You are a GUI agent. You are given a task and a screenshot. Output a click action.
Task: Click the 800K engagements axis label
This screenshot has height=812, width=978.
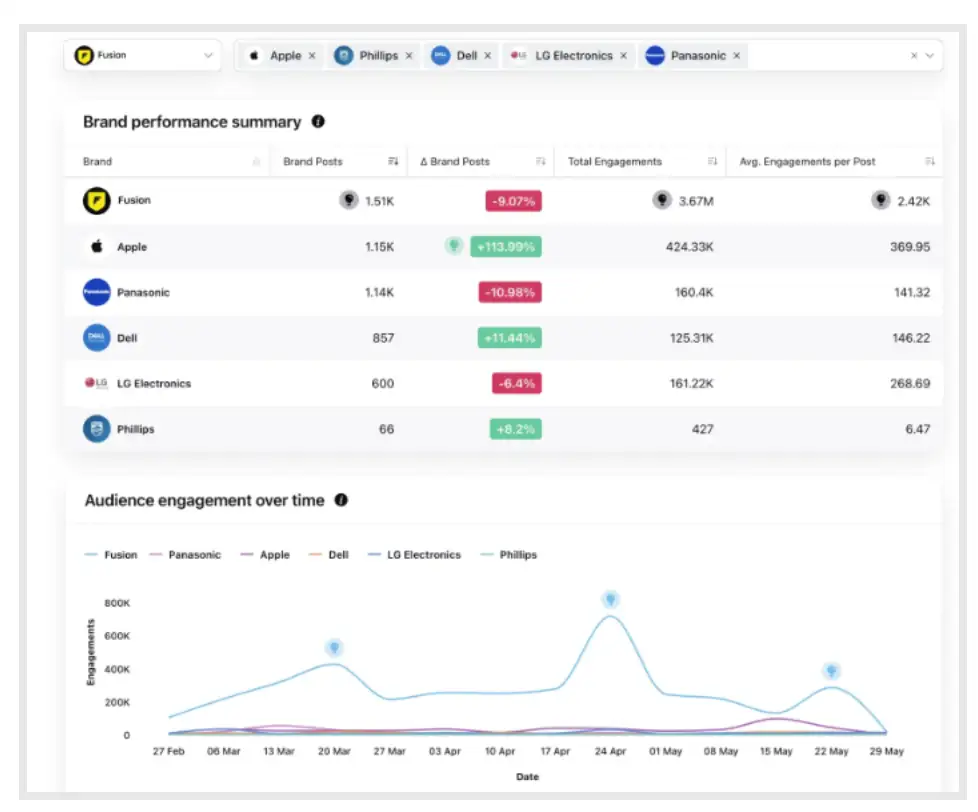pyautogui.click(x=117, y=603)
